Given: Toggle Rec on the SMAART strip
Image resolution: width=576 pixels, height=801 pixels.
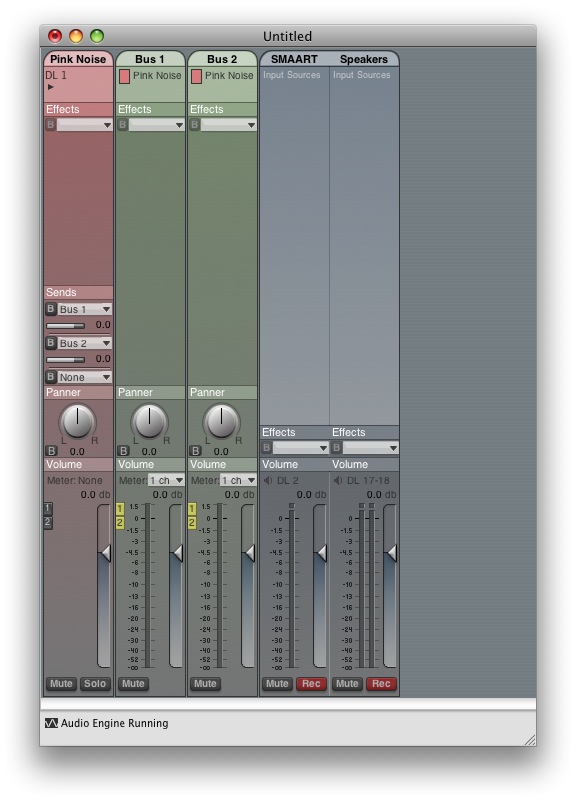Looking at the screenshot, I should click(311, 684).
